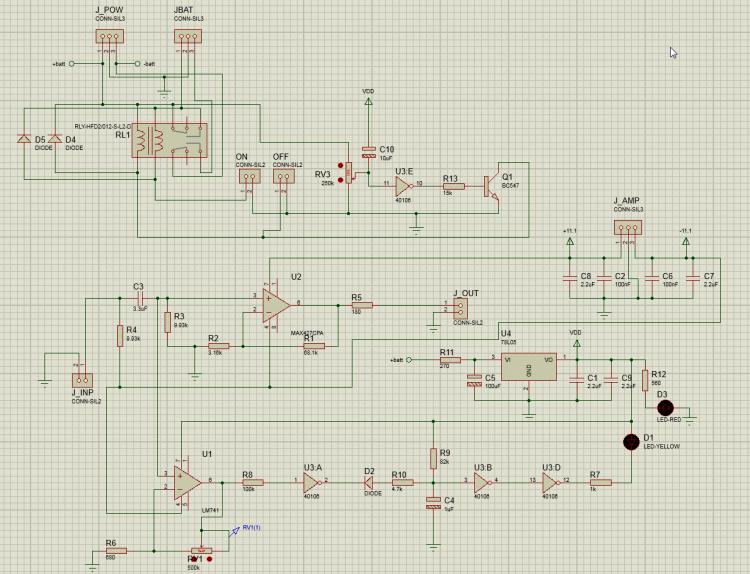Click the ON two-pin connector
Screen dimensions: 750x574
coord(249,176)
